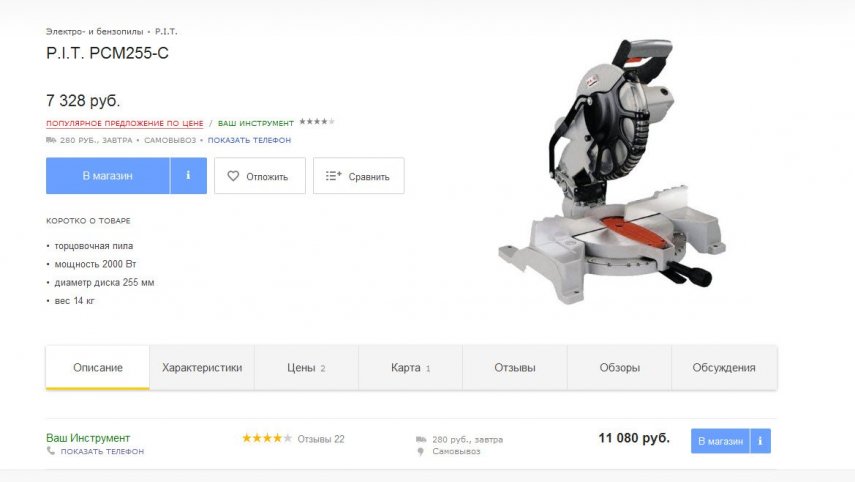
Task: Click the pickup pin icon next to Самовывоз
Action: (x=420, y=451)
